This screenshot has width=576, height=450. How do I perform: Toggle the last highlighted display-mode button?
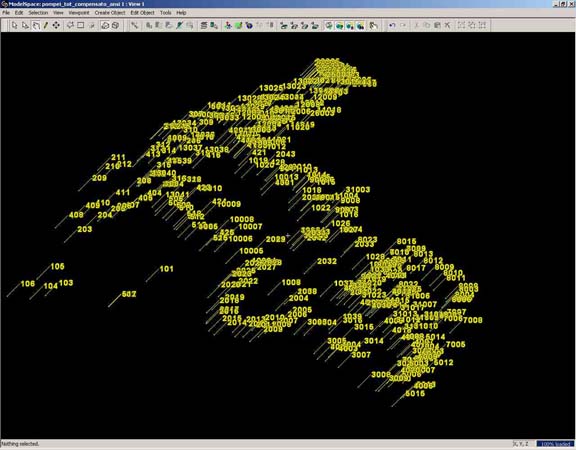click(x=360, y=25)
